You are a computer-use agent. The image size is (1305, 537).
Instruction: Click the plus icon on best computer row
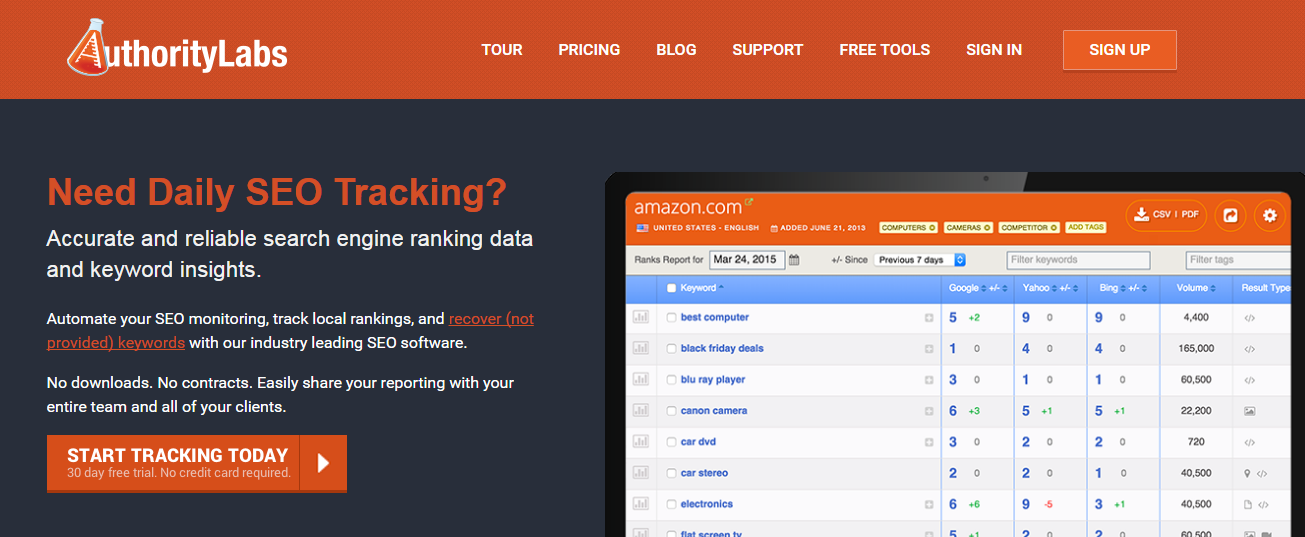point(929,318)
